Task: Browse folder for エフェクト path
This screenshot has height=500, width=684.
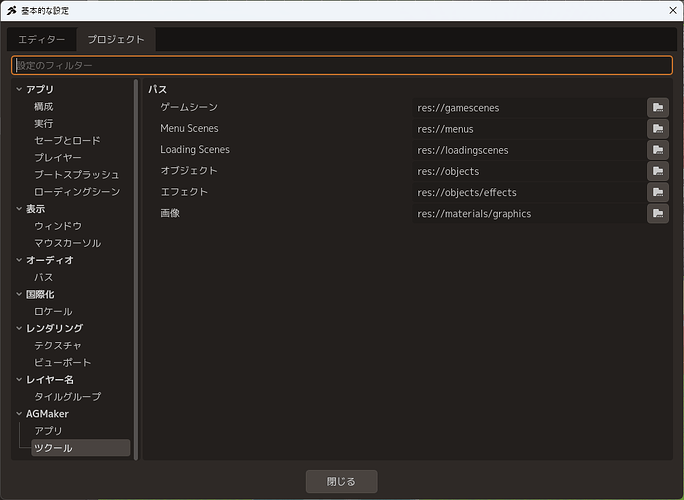Action: coord(658,192)
